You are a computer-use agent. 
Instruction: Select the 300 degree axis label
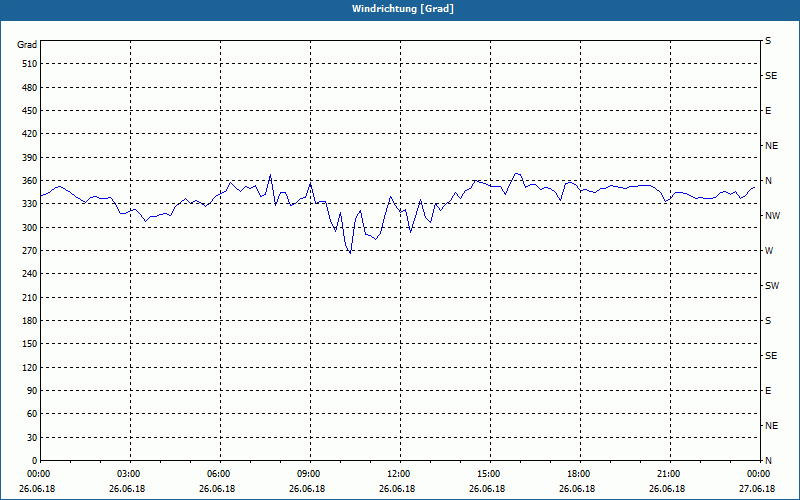coord(30,227)
